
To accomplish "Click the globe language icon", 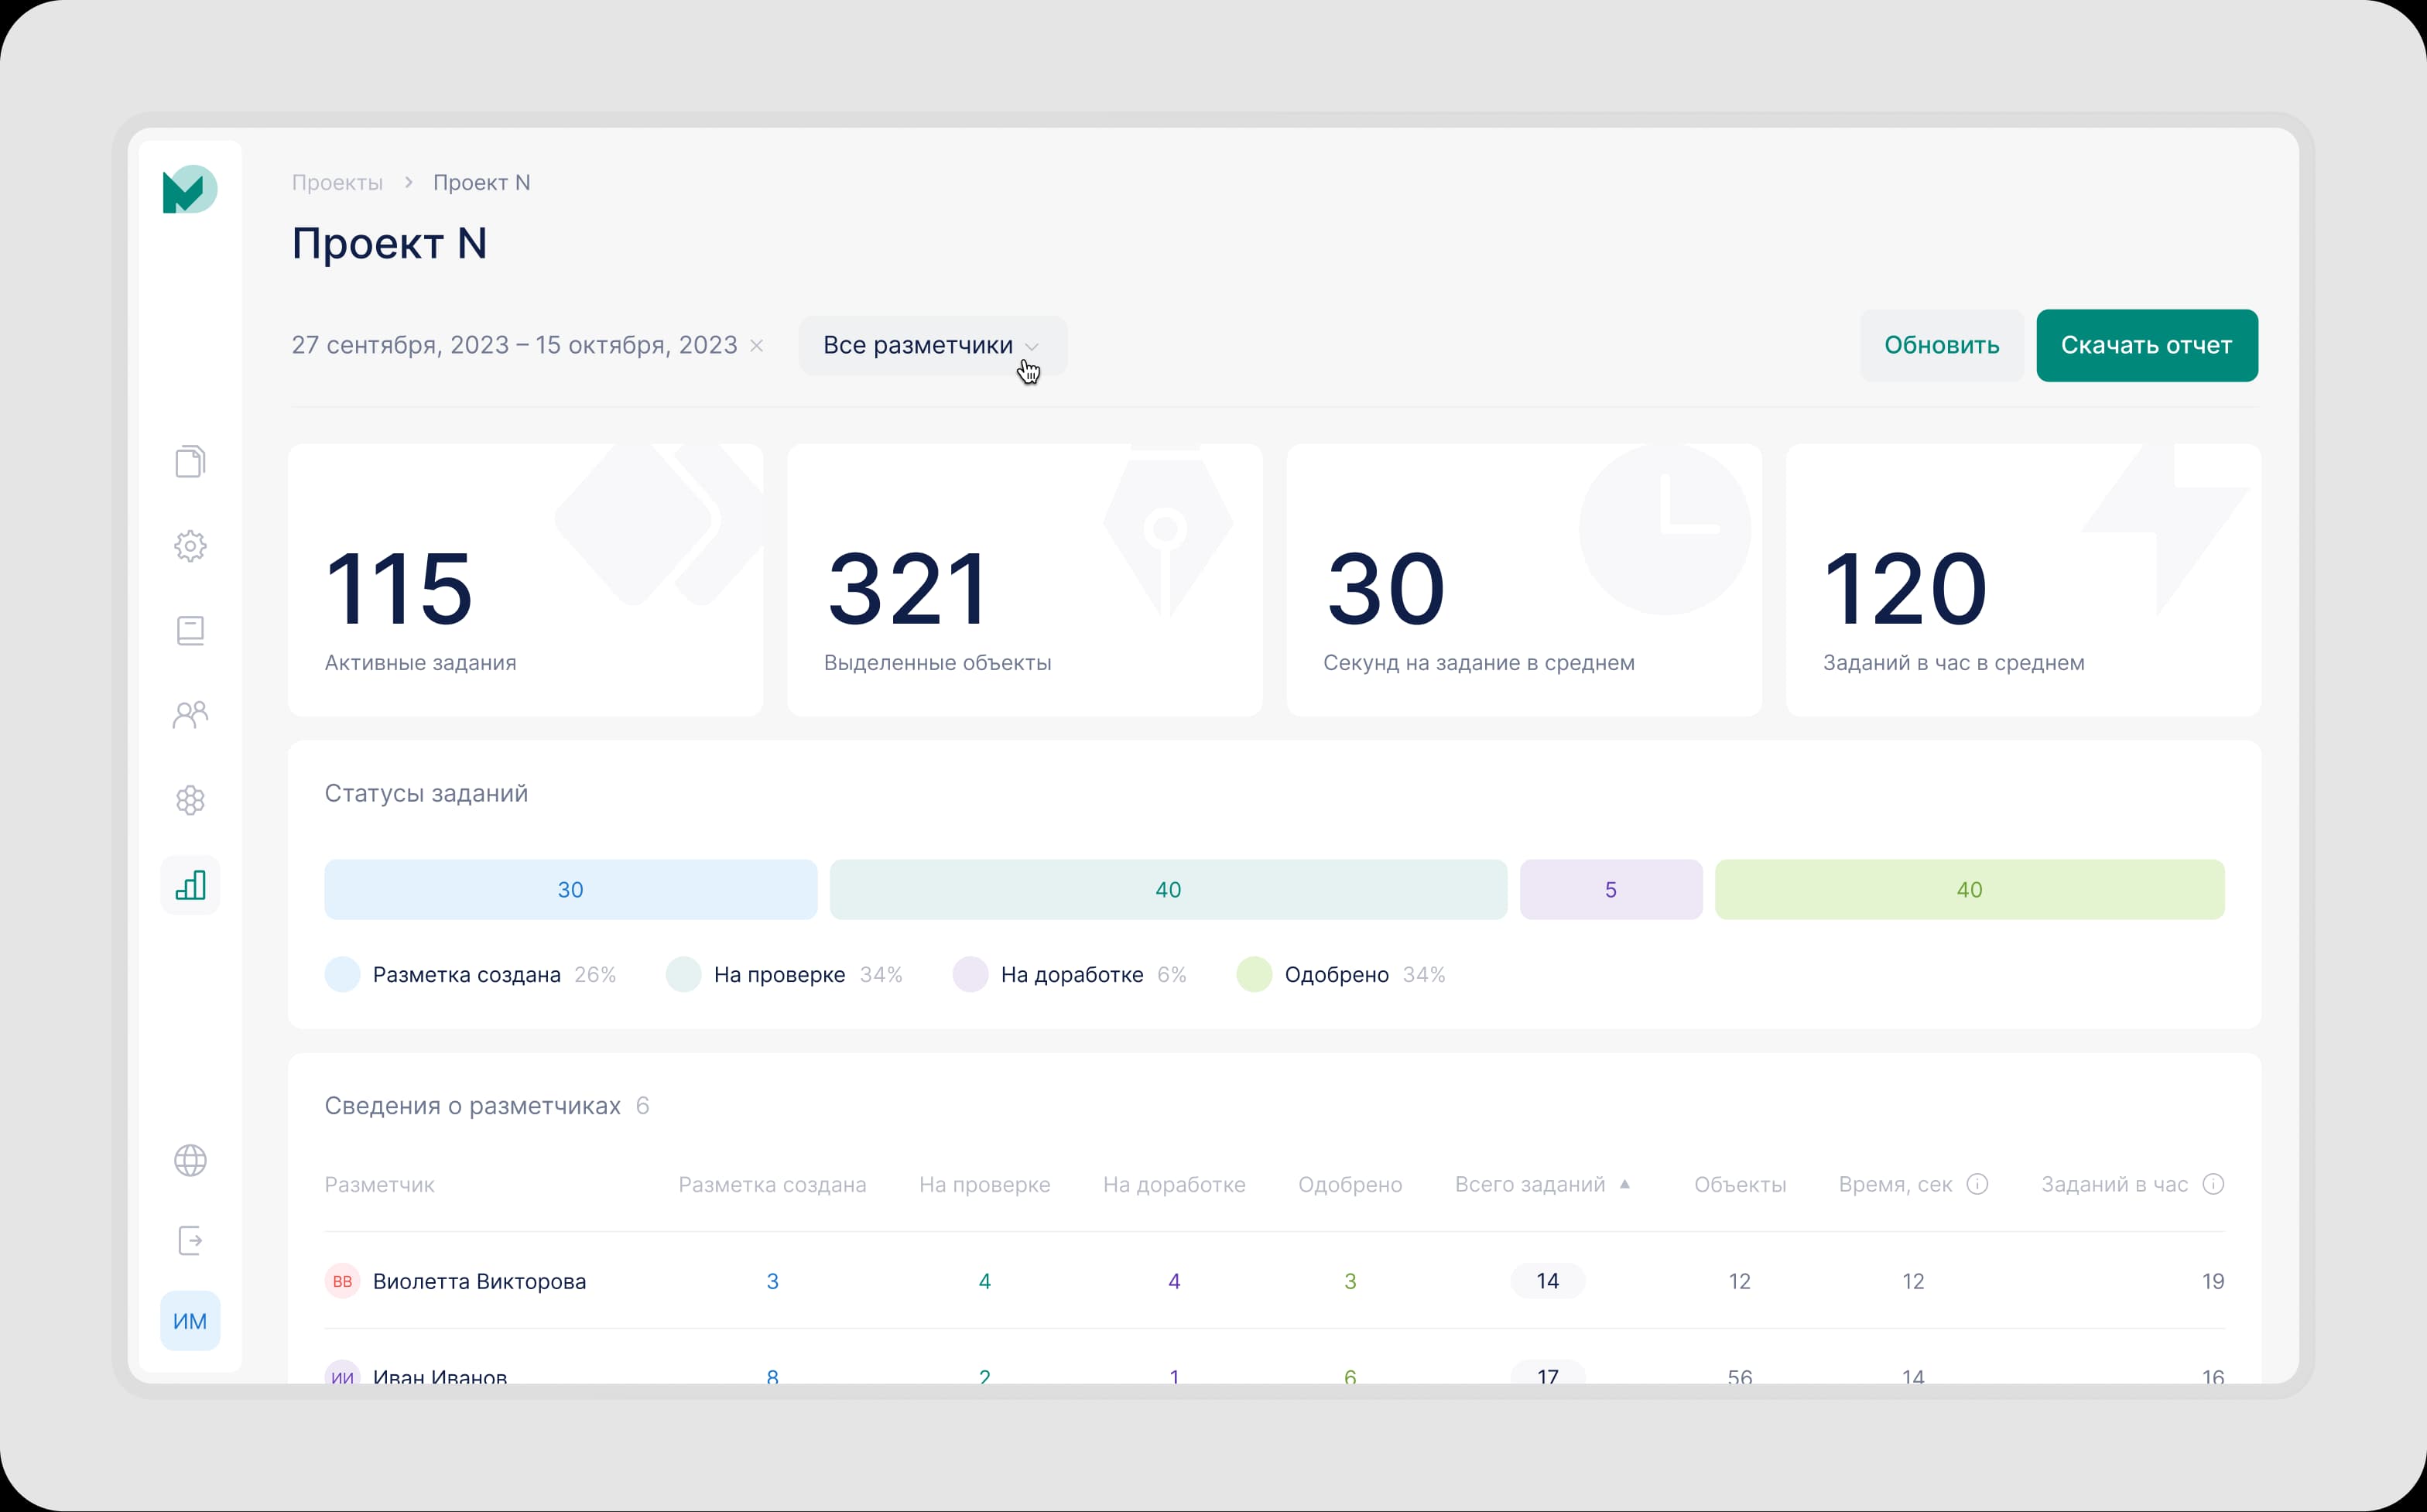I will [x=190, y=1160].
